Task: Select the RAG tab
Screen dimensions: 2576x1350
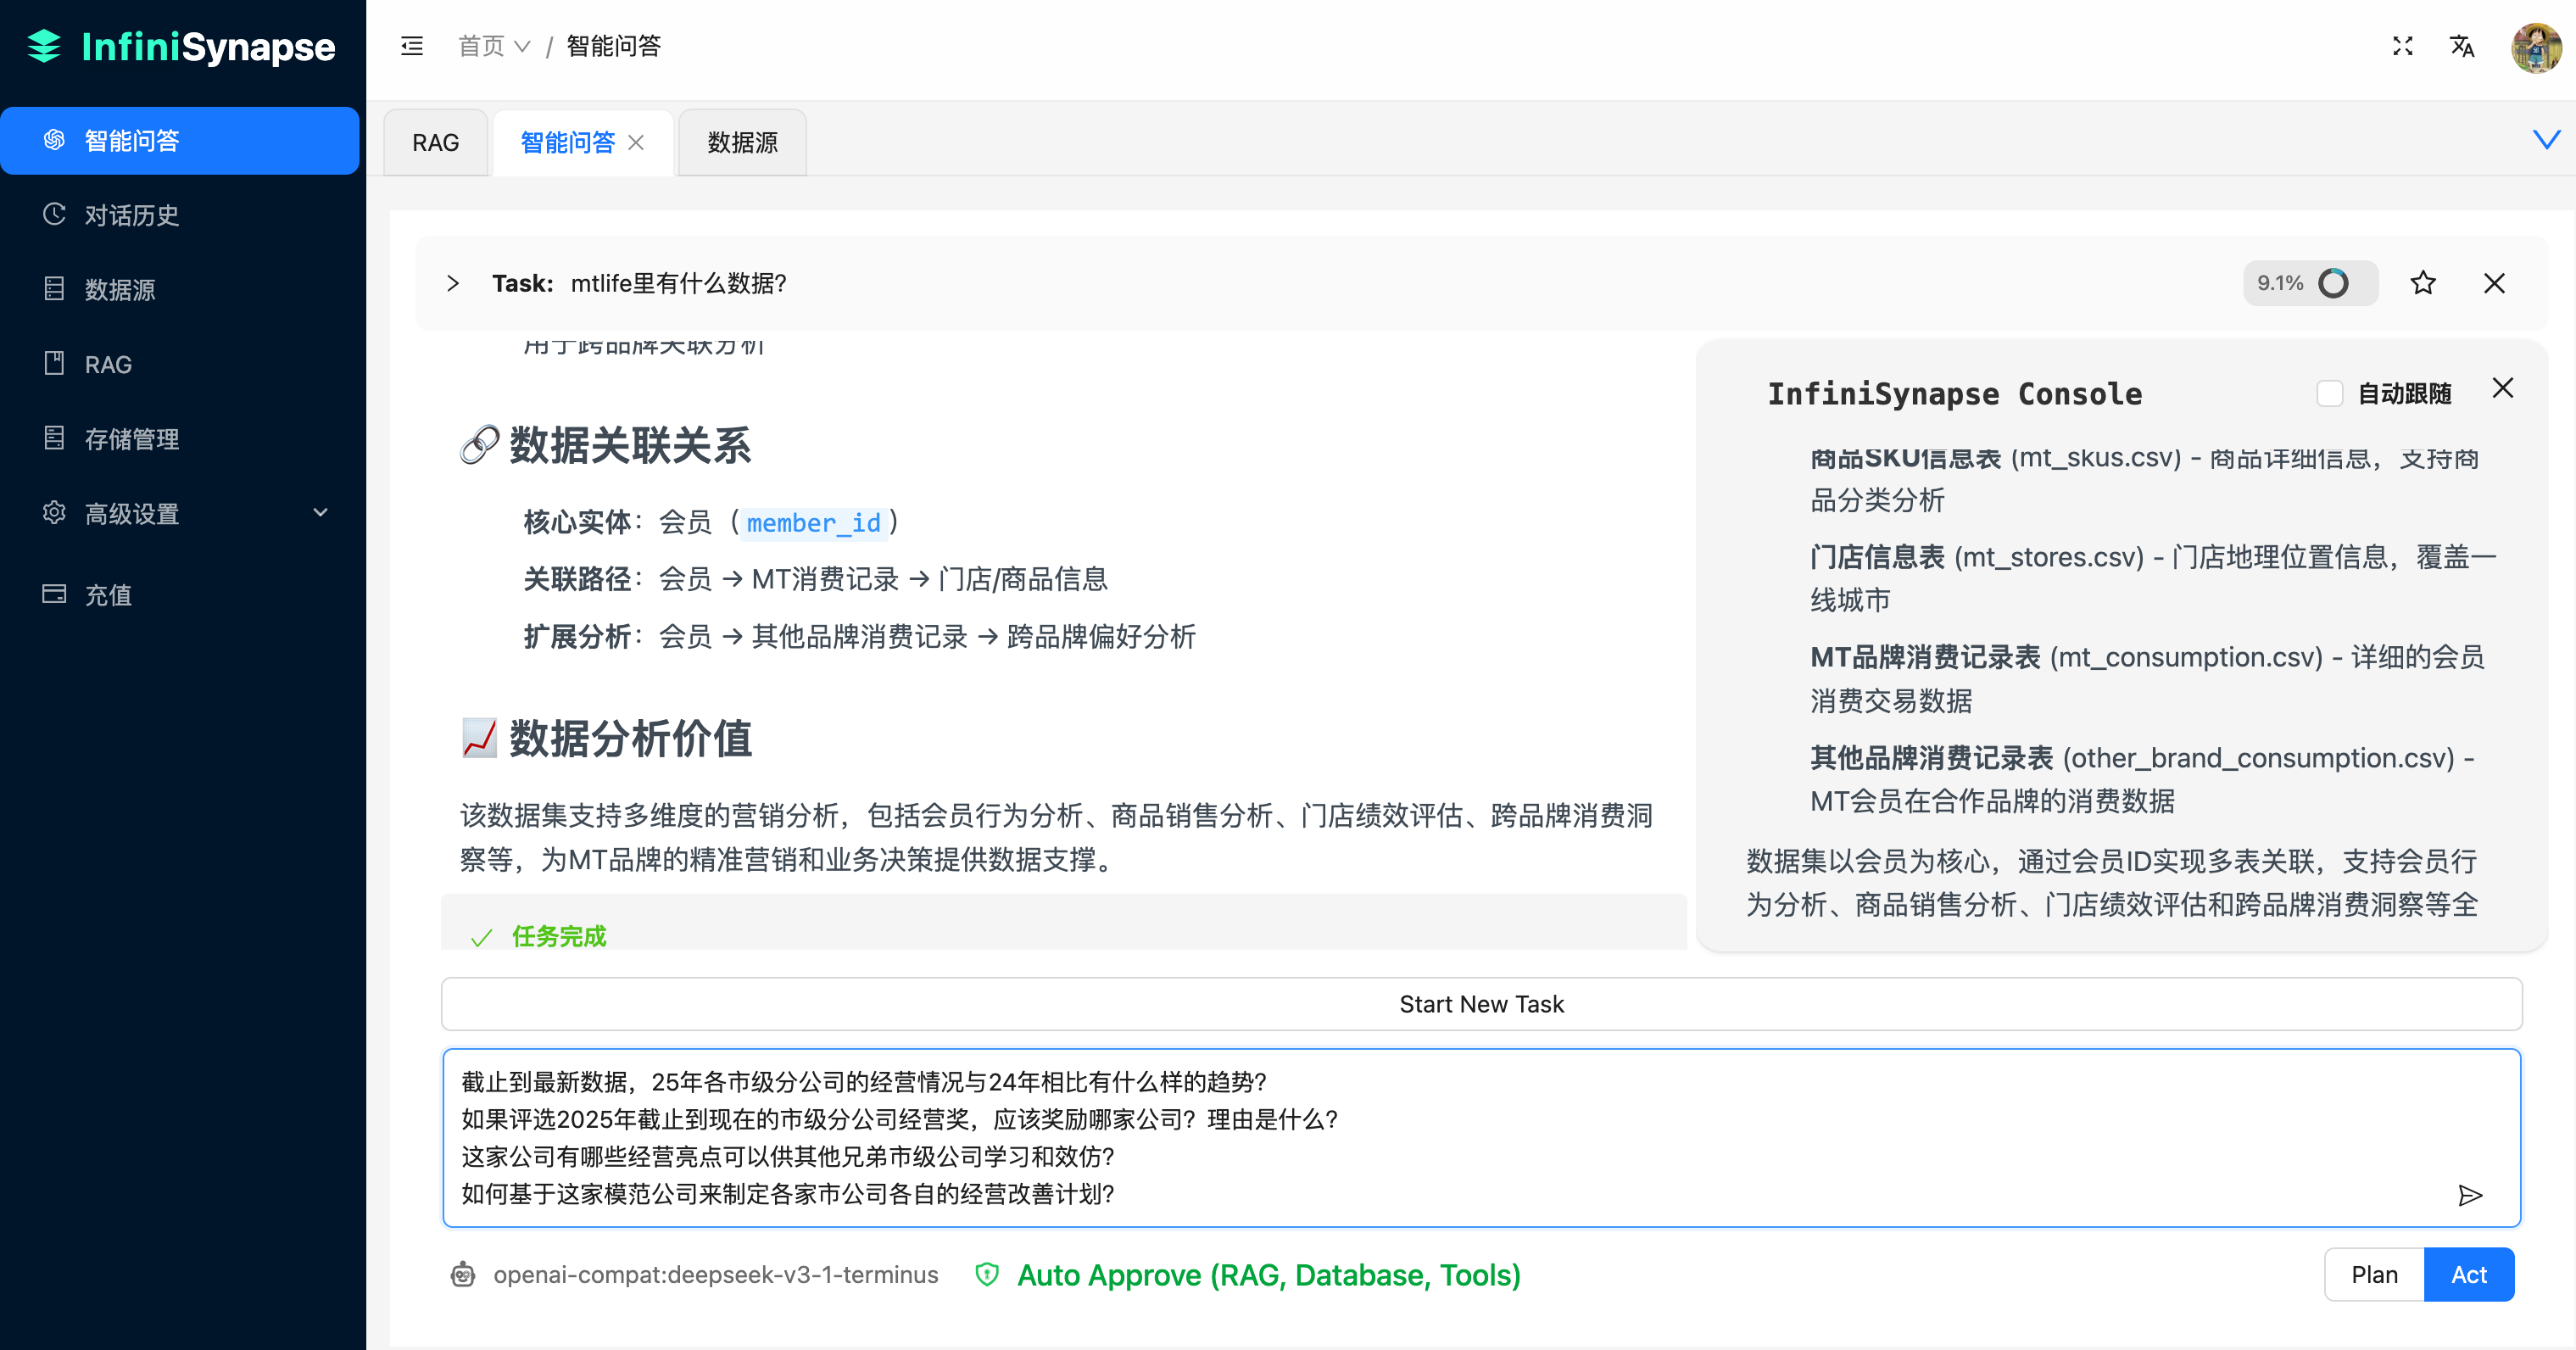Action: click(x=435, y=142)
